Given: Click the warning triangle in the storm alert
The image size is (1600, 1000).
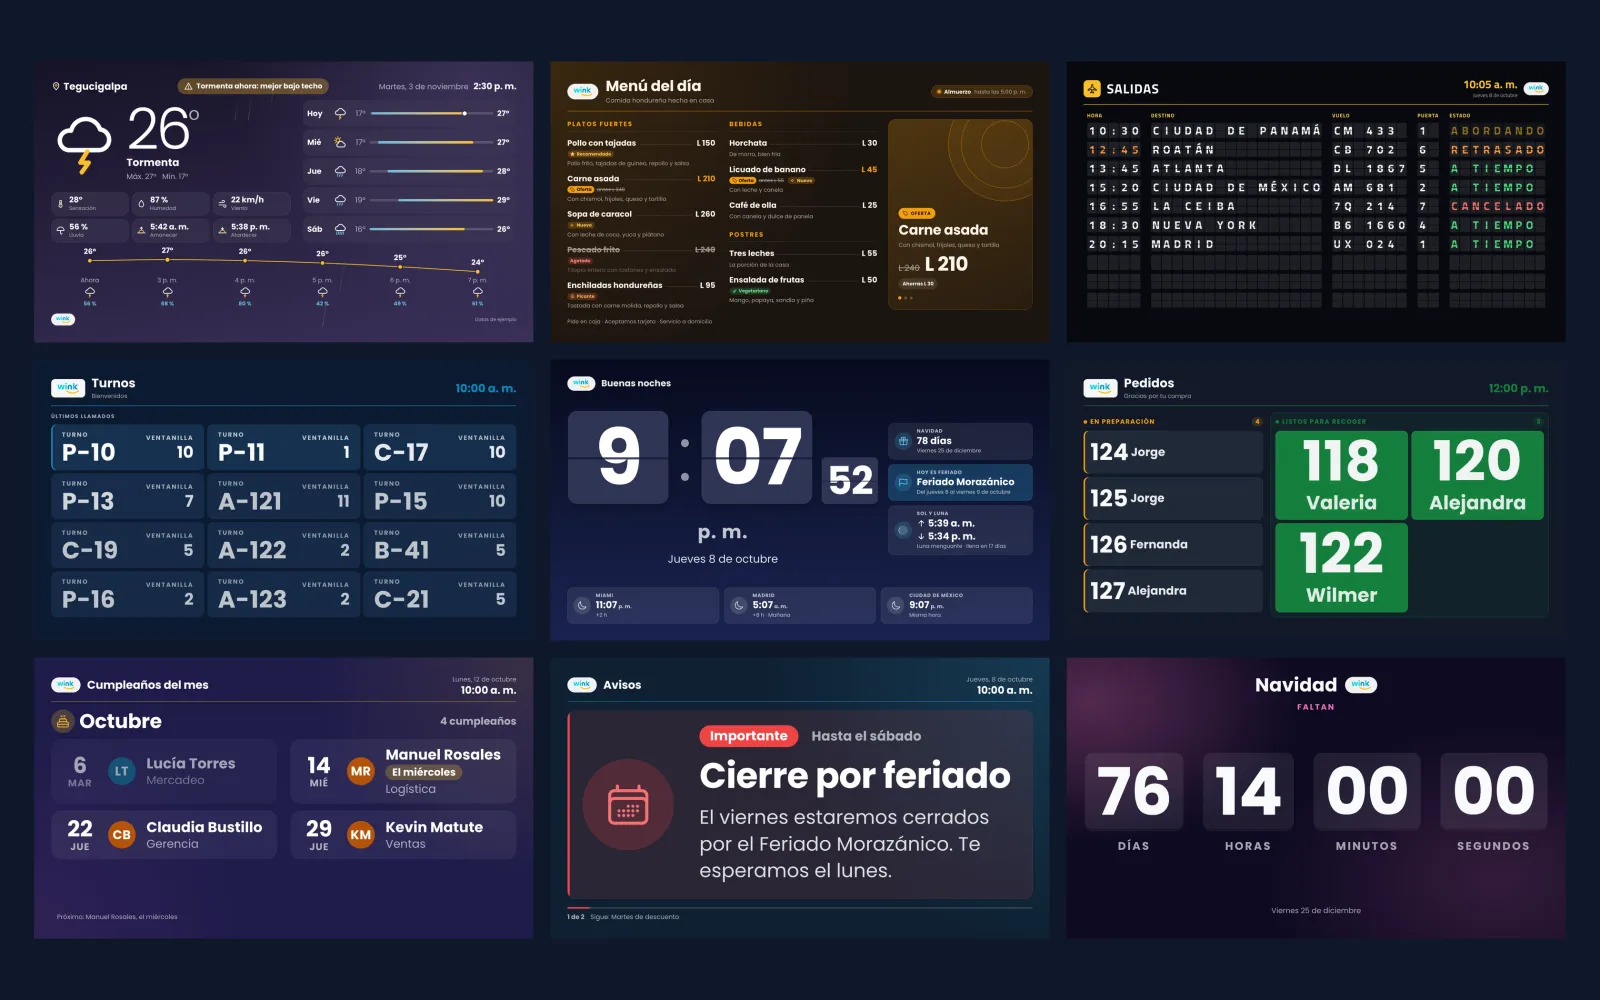Looking at the screenshot, I should coord(188,86).
